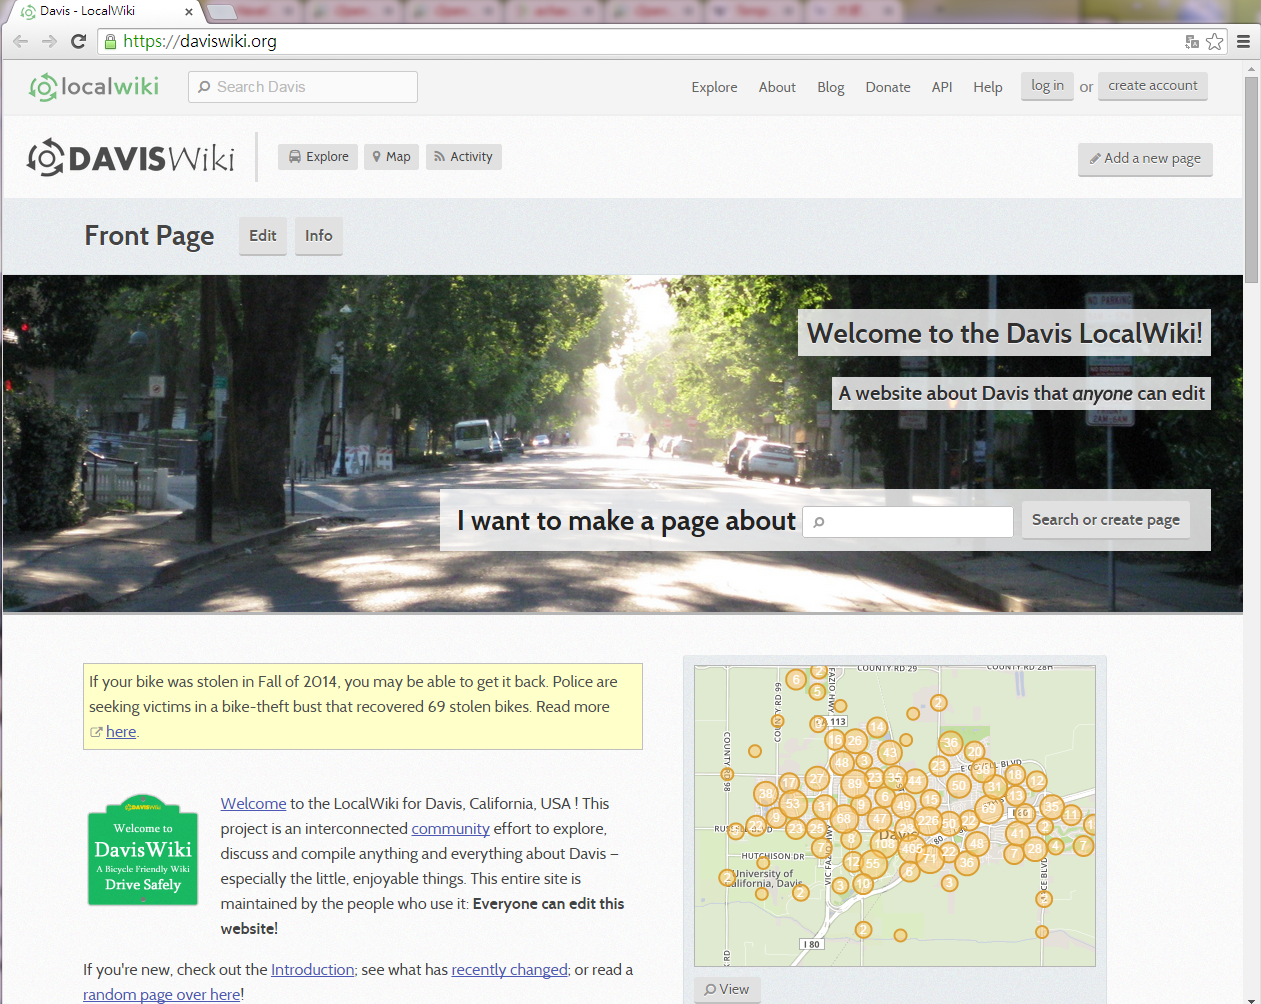1261x1004 pixels.
Task: Click the Front Page title text
Action: pos(149,236)
